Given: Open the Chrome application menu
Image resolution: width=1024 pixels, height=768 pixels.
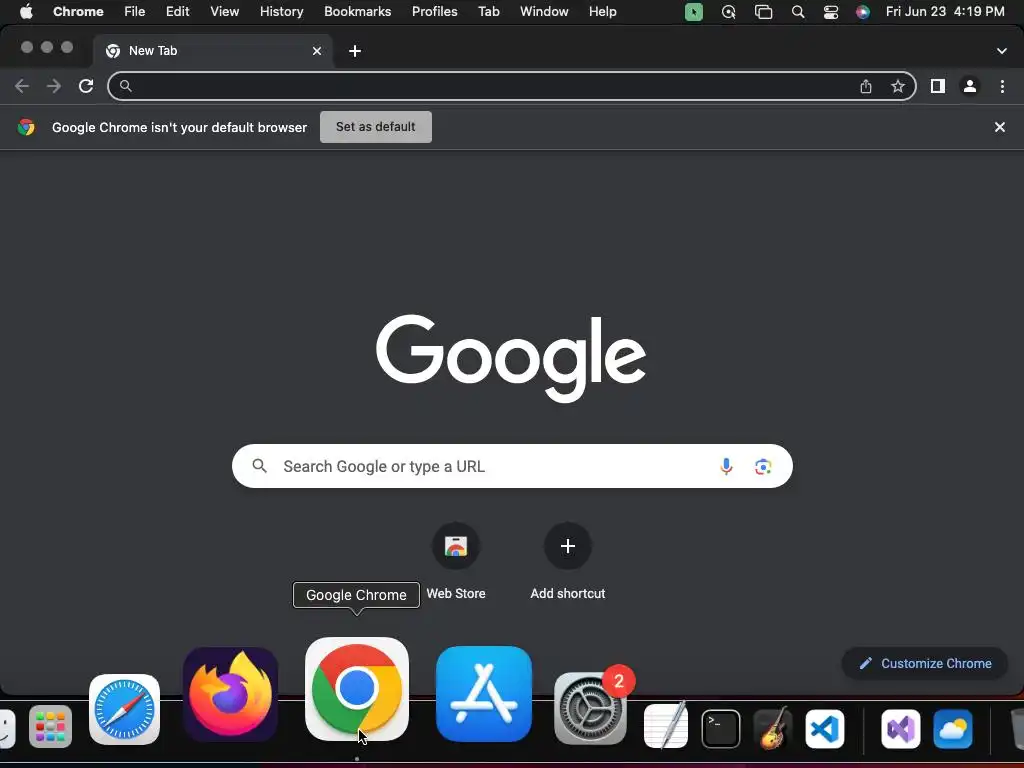Looking at the screenshot, I should (x=78, y=12).
